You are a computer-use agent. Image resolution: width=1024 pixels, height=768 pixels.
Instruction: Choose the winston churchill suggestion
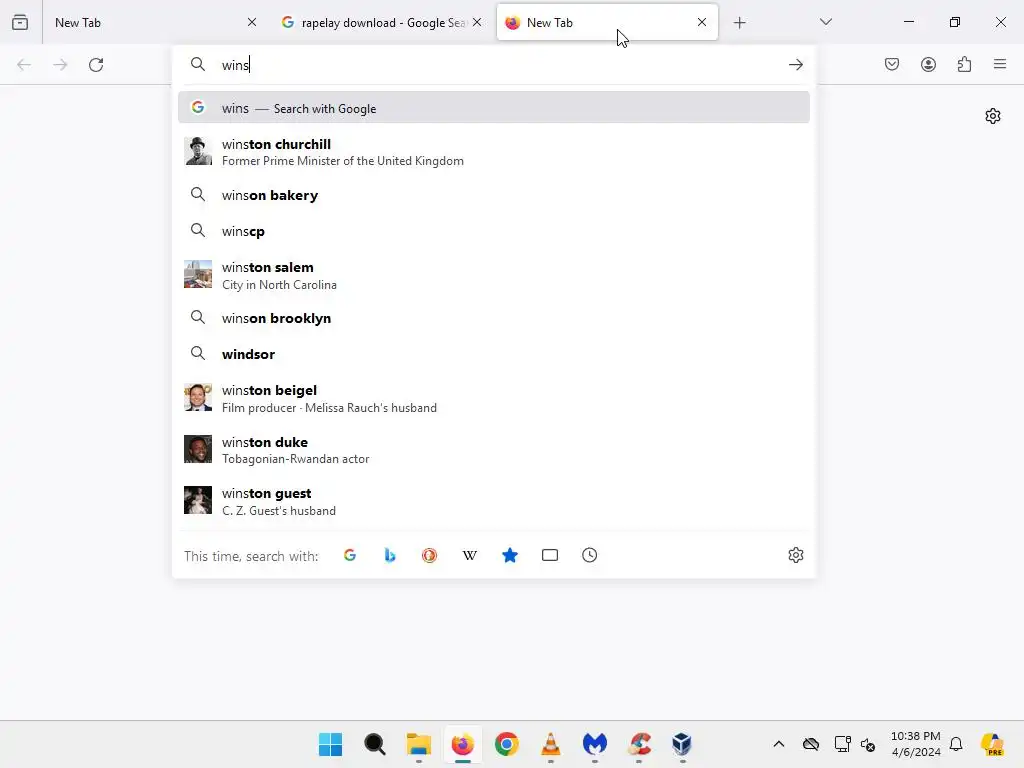point(494,152)
